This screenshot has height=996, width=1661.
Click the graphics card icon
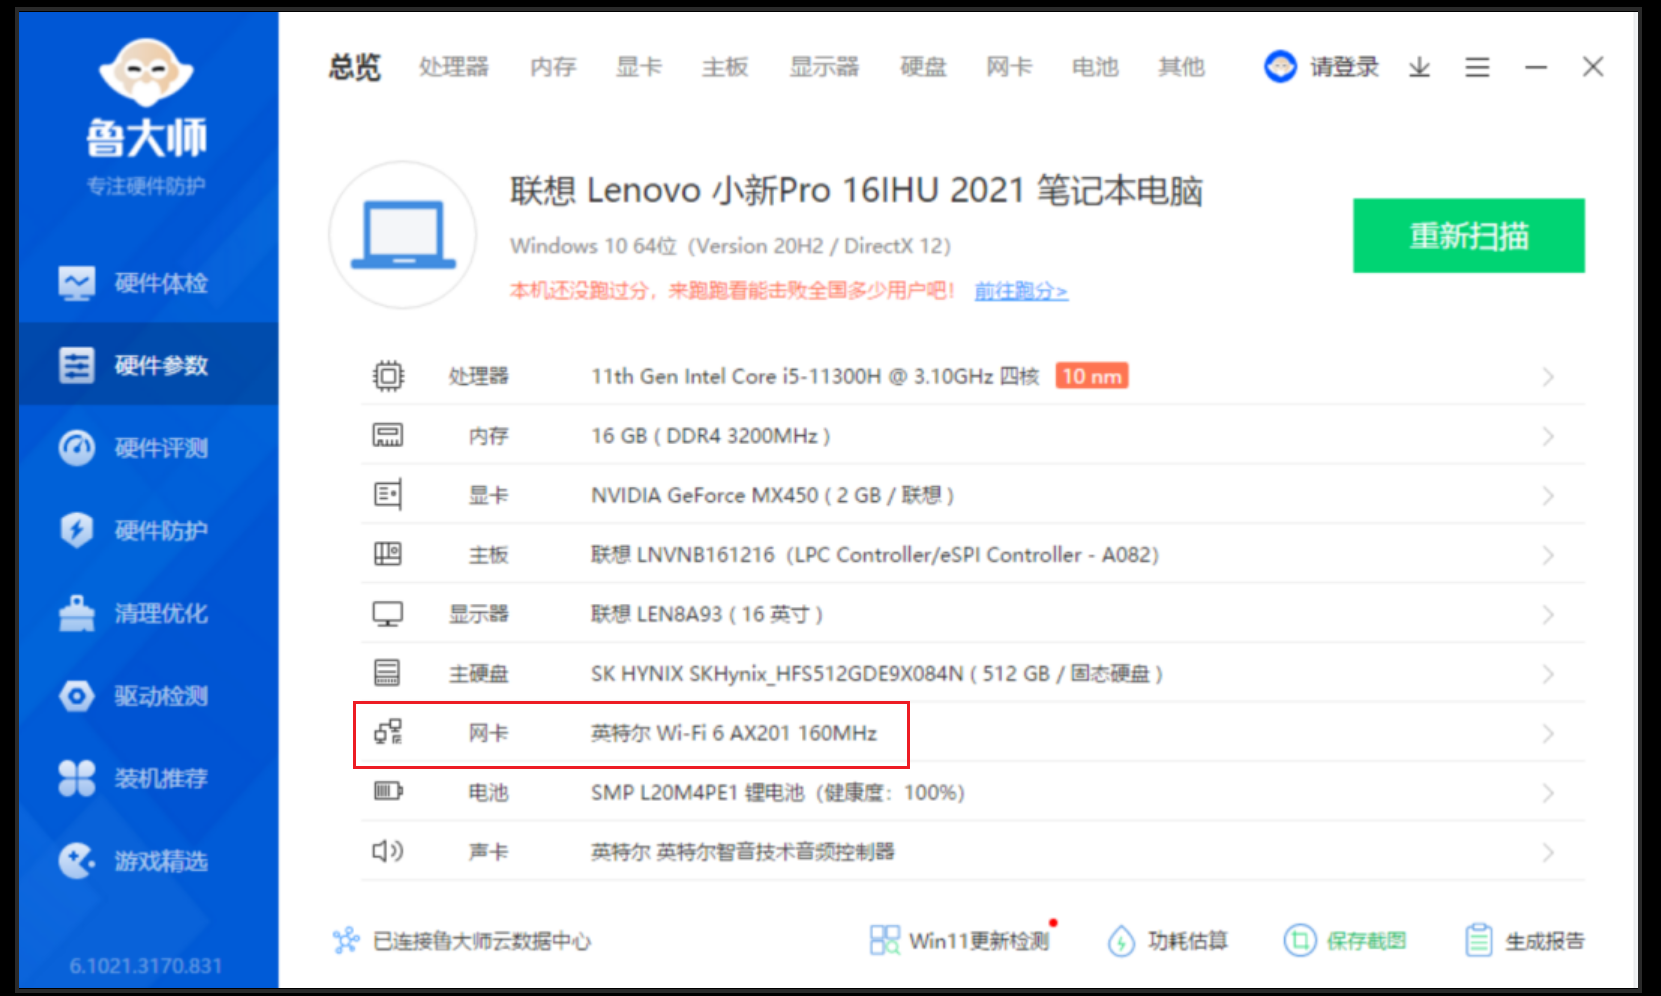click(x=388, y=494)
